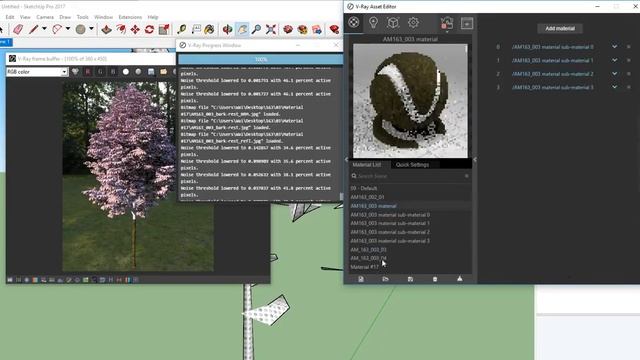Open the Camera menu
This screenshot has width=640, height=360.
(x=45, y=17)
